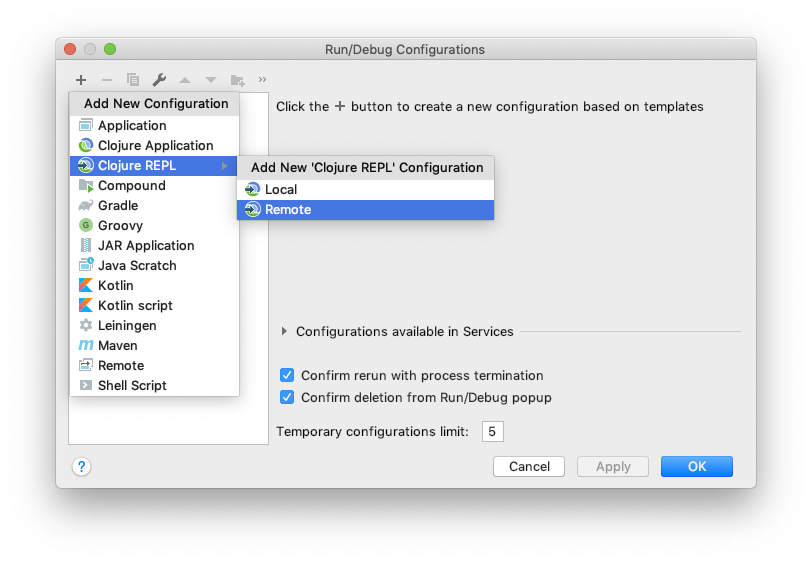Click the OK button
This screenshot has height=562, width=812.
pos(697,467)
